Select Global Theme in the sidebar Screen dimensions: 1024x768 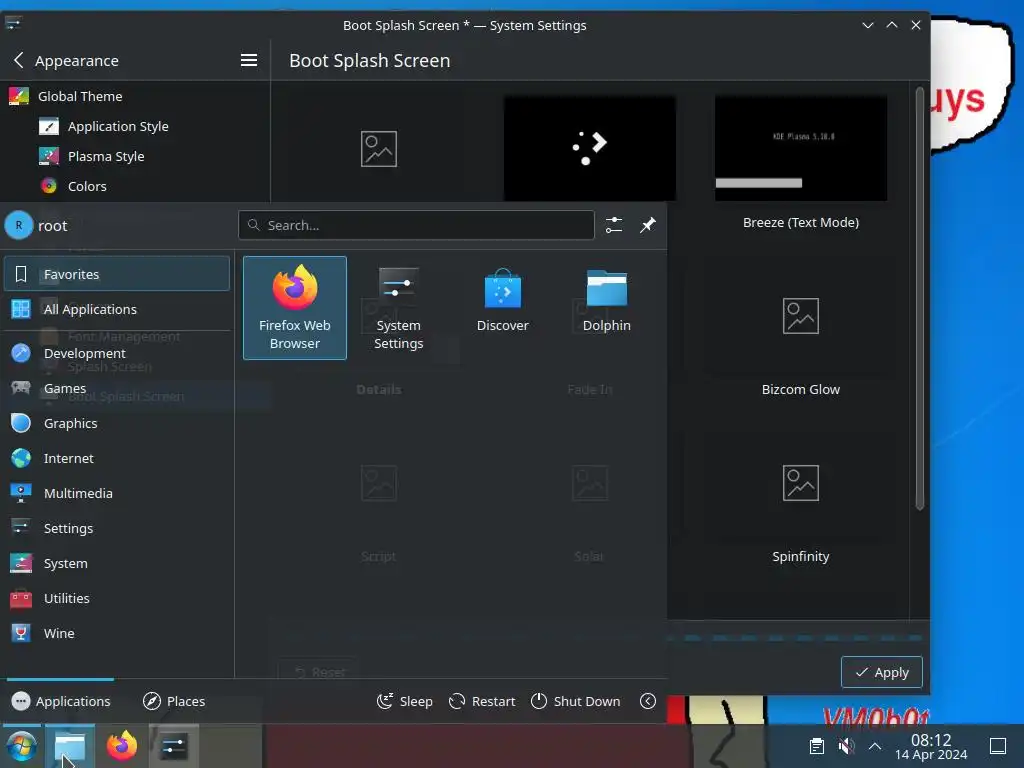pos(135,96)
